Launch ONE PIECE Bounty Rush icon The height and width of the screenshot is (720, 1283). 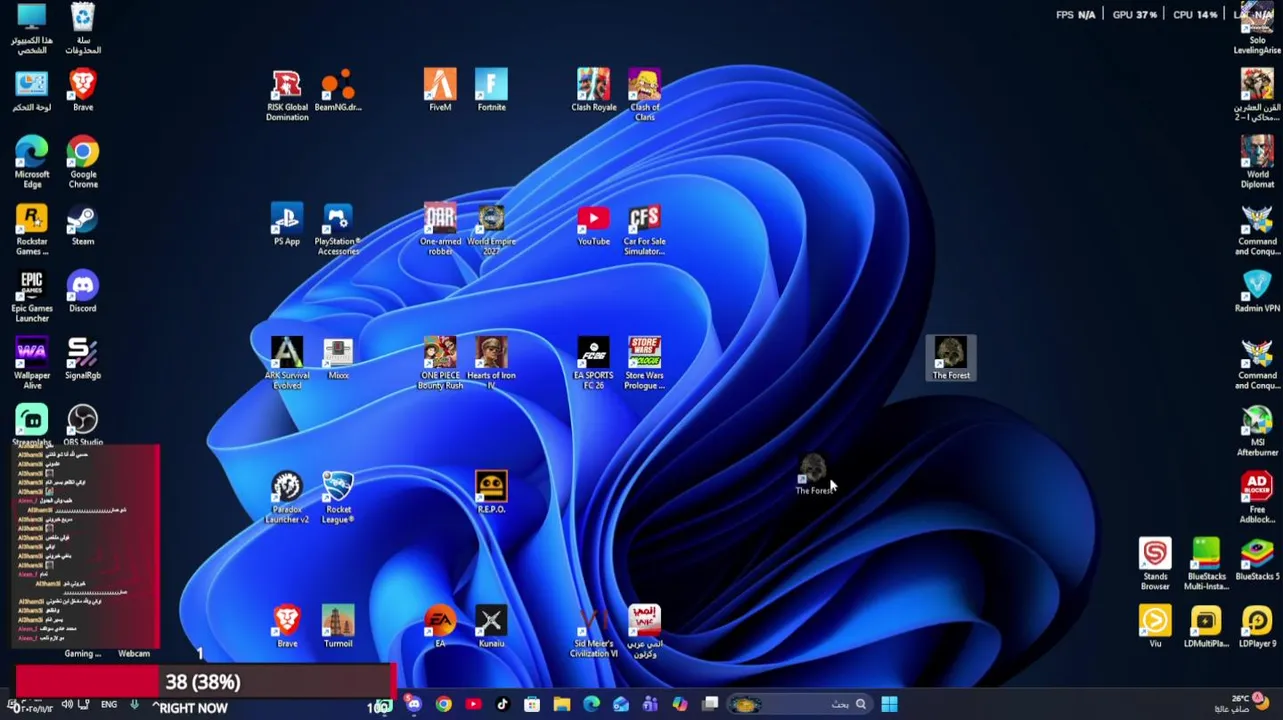[x=440, y=365]
